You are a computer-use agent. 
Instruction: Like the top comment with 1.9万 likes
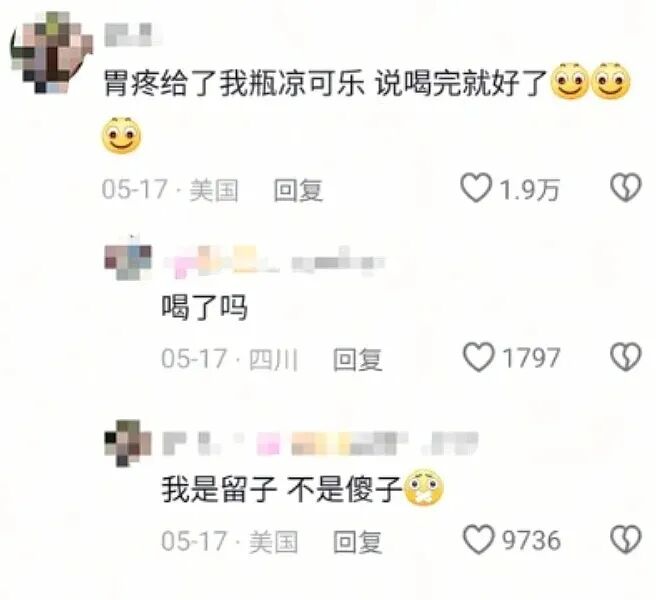476,188
